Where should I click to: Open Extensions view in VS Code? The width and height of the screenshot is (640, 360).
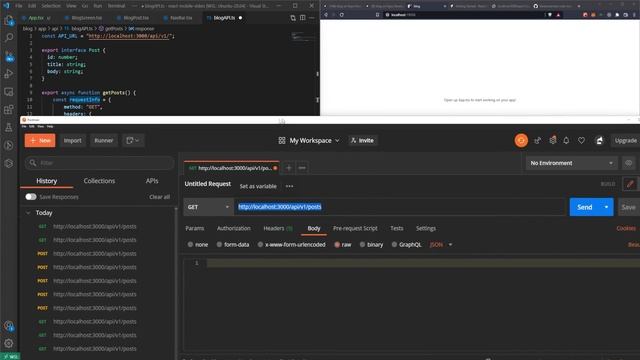coord(9,110)
